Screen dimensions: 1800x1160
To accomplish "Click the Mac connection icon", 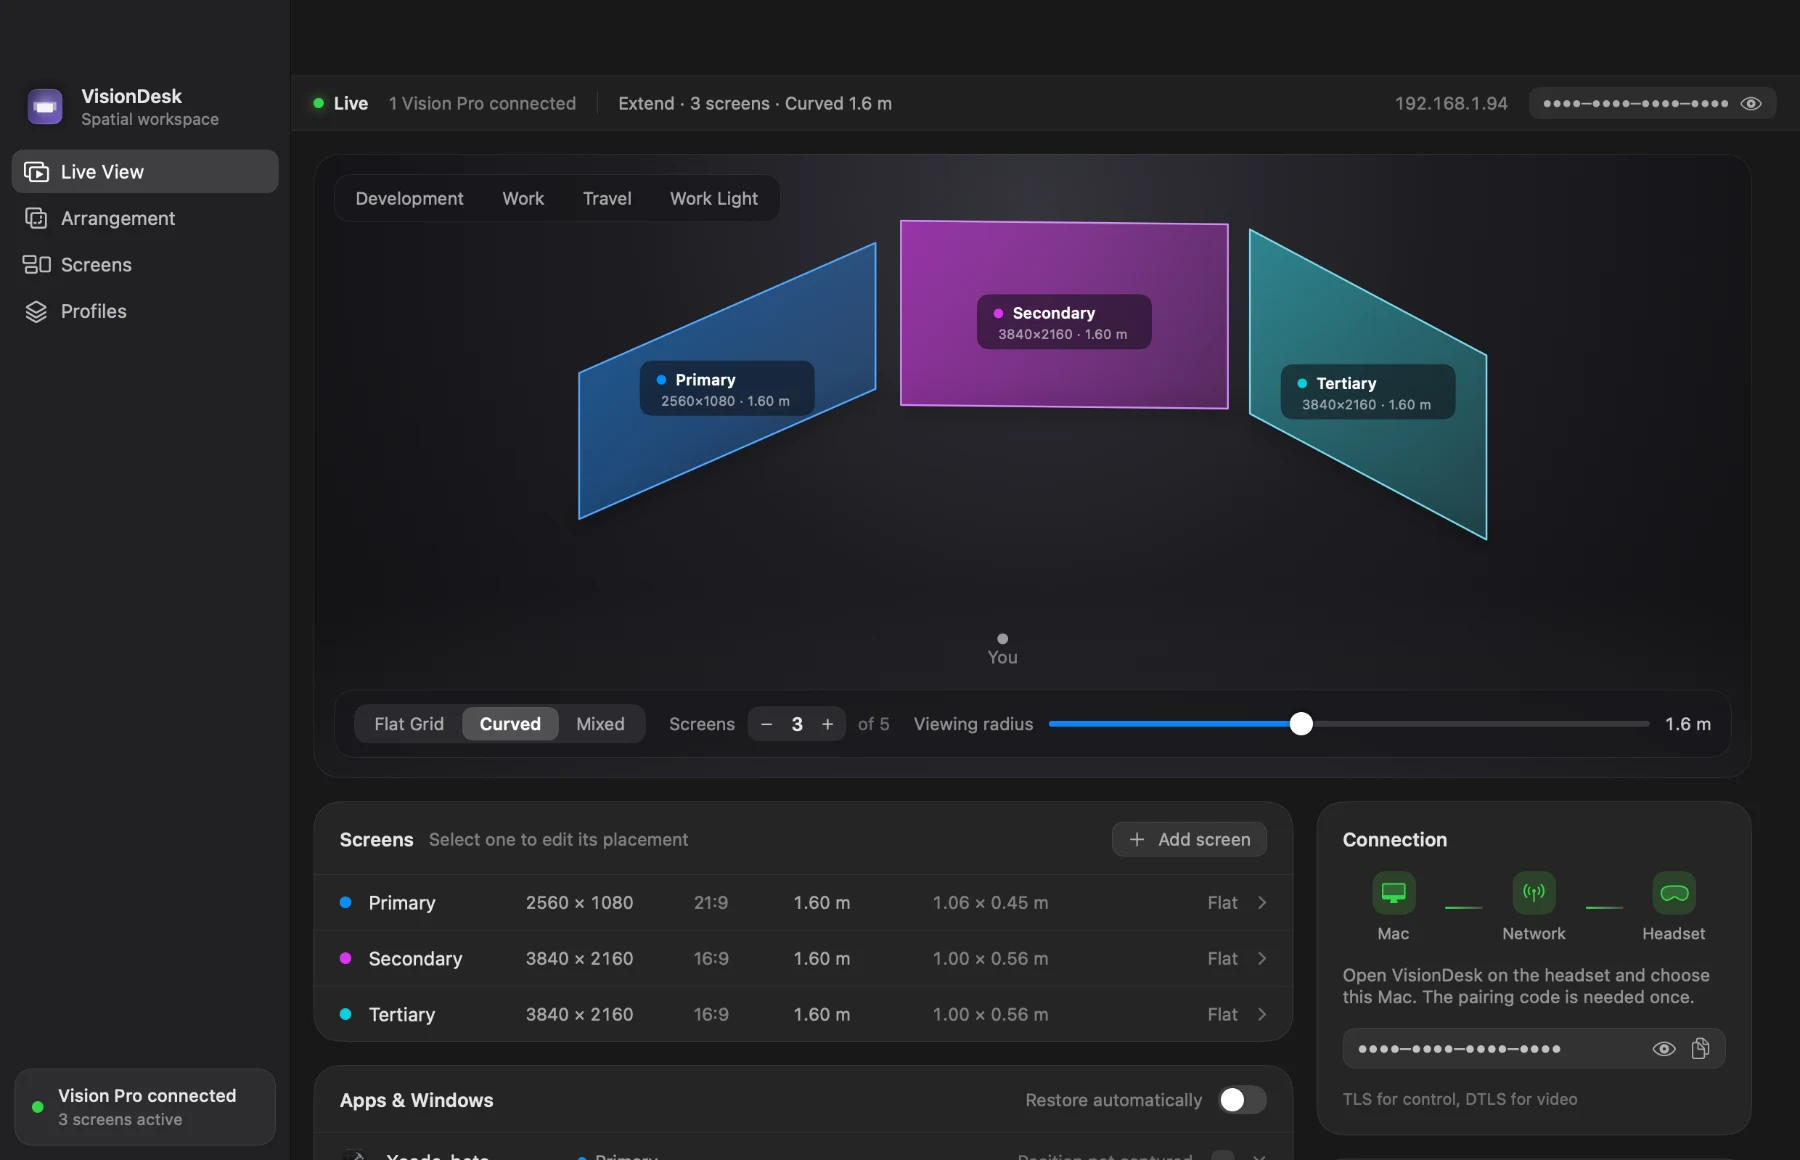I will click(x=1393, y=893).
